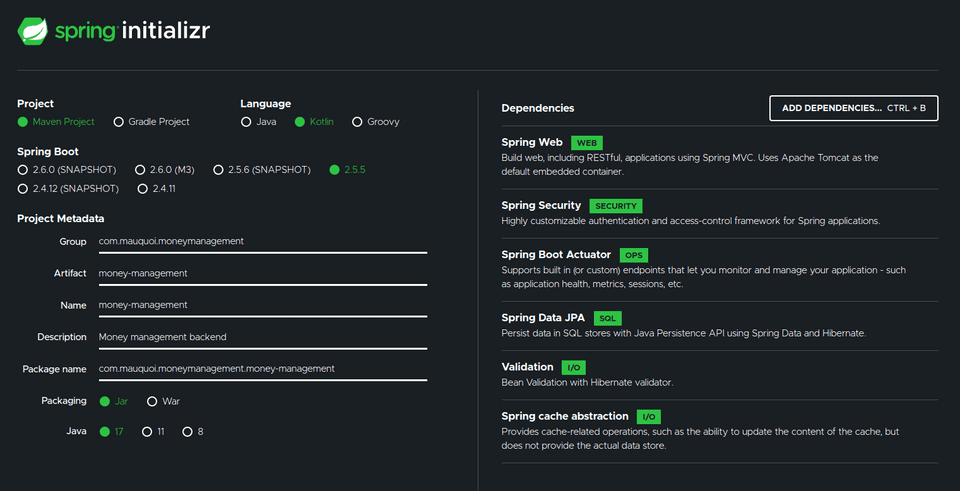The image size is (960, 491).
Task: Select the Maven Project radio button
Action: click(23, 122)
